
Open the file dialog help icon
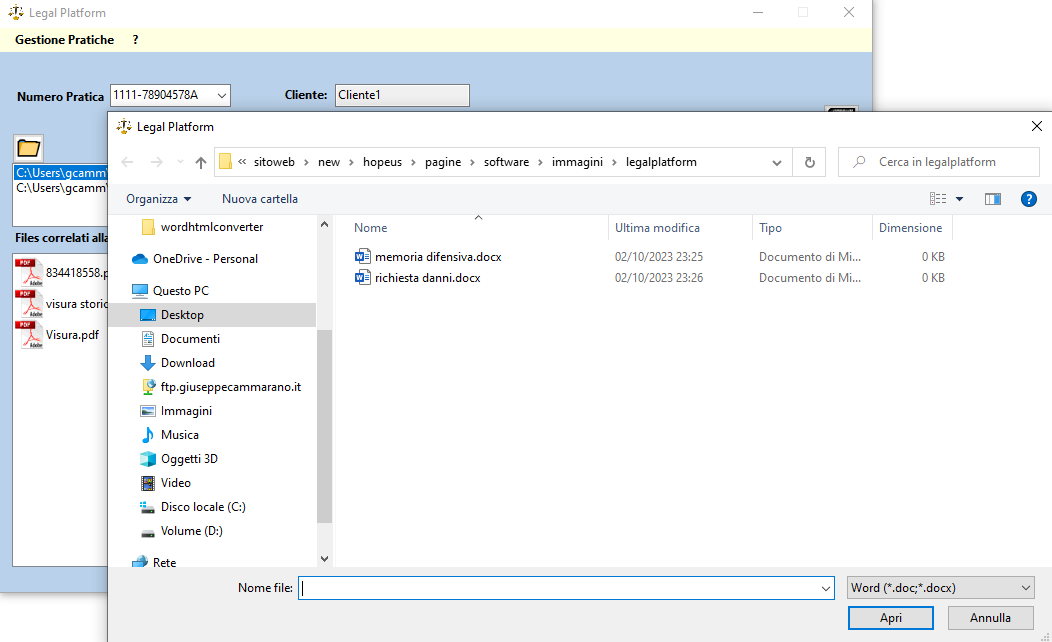1028,199
